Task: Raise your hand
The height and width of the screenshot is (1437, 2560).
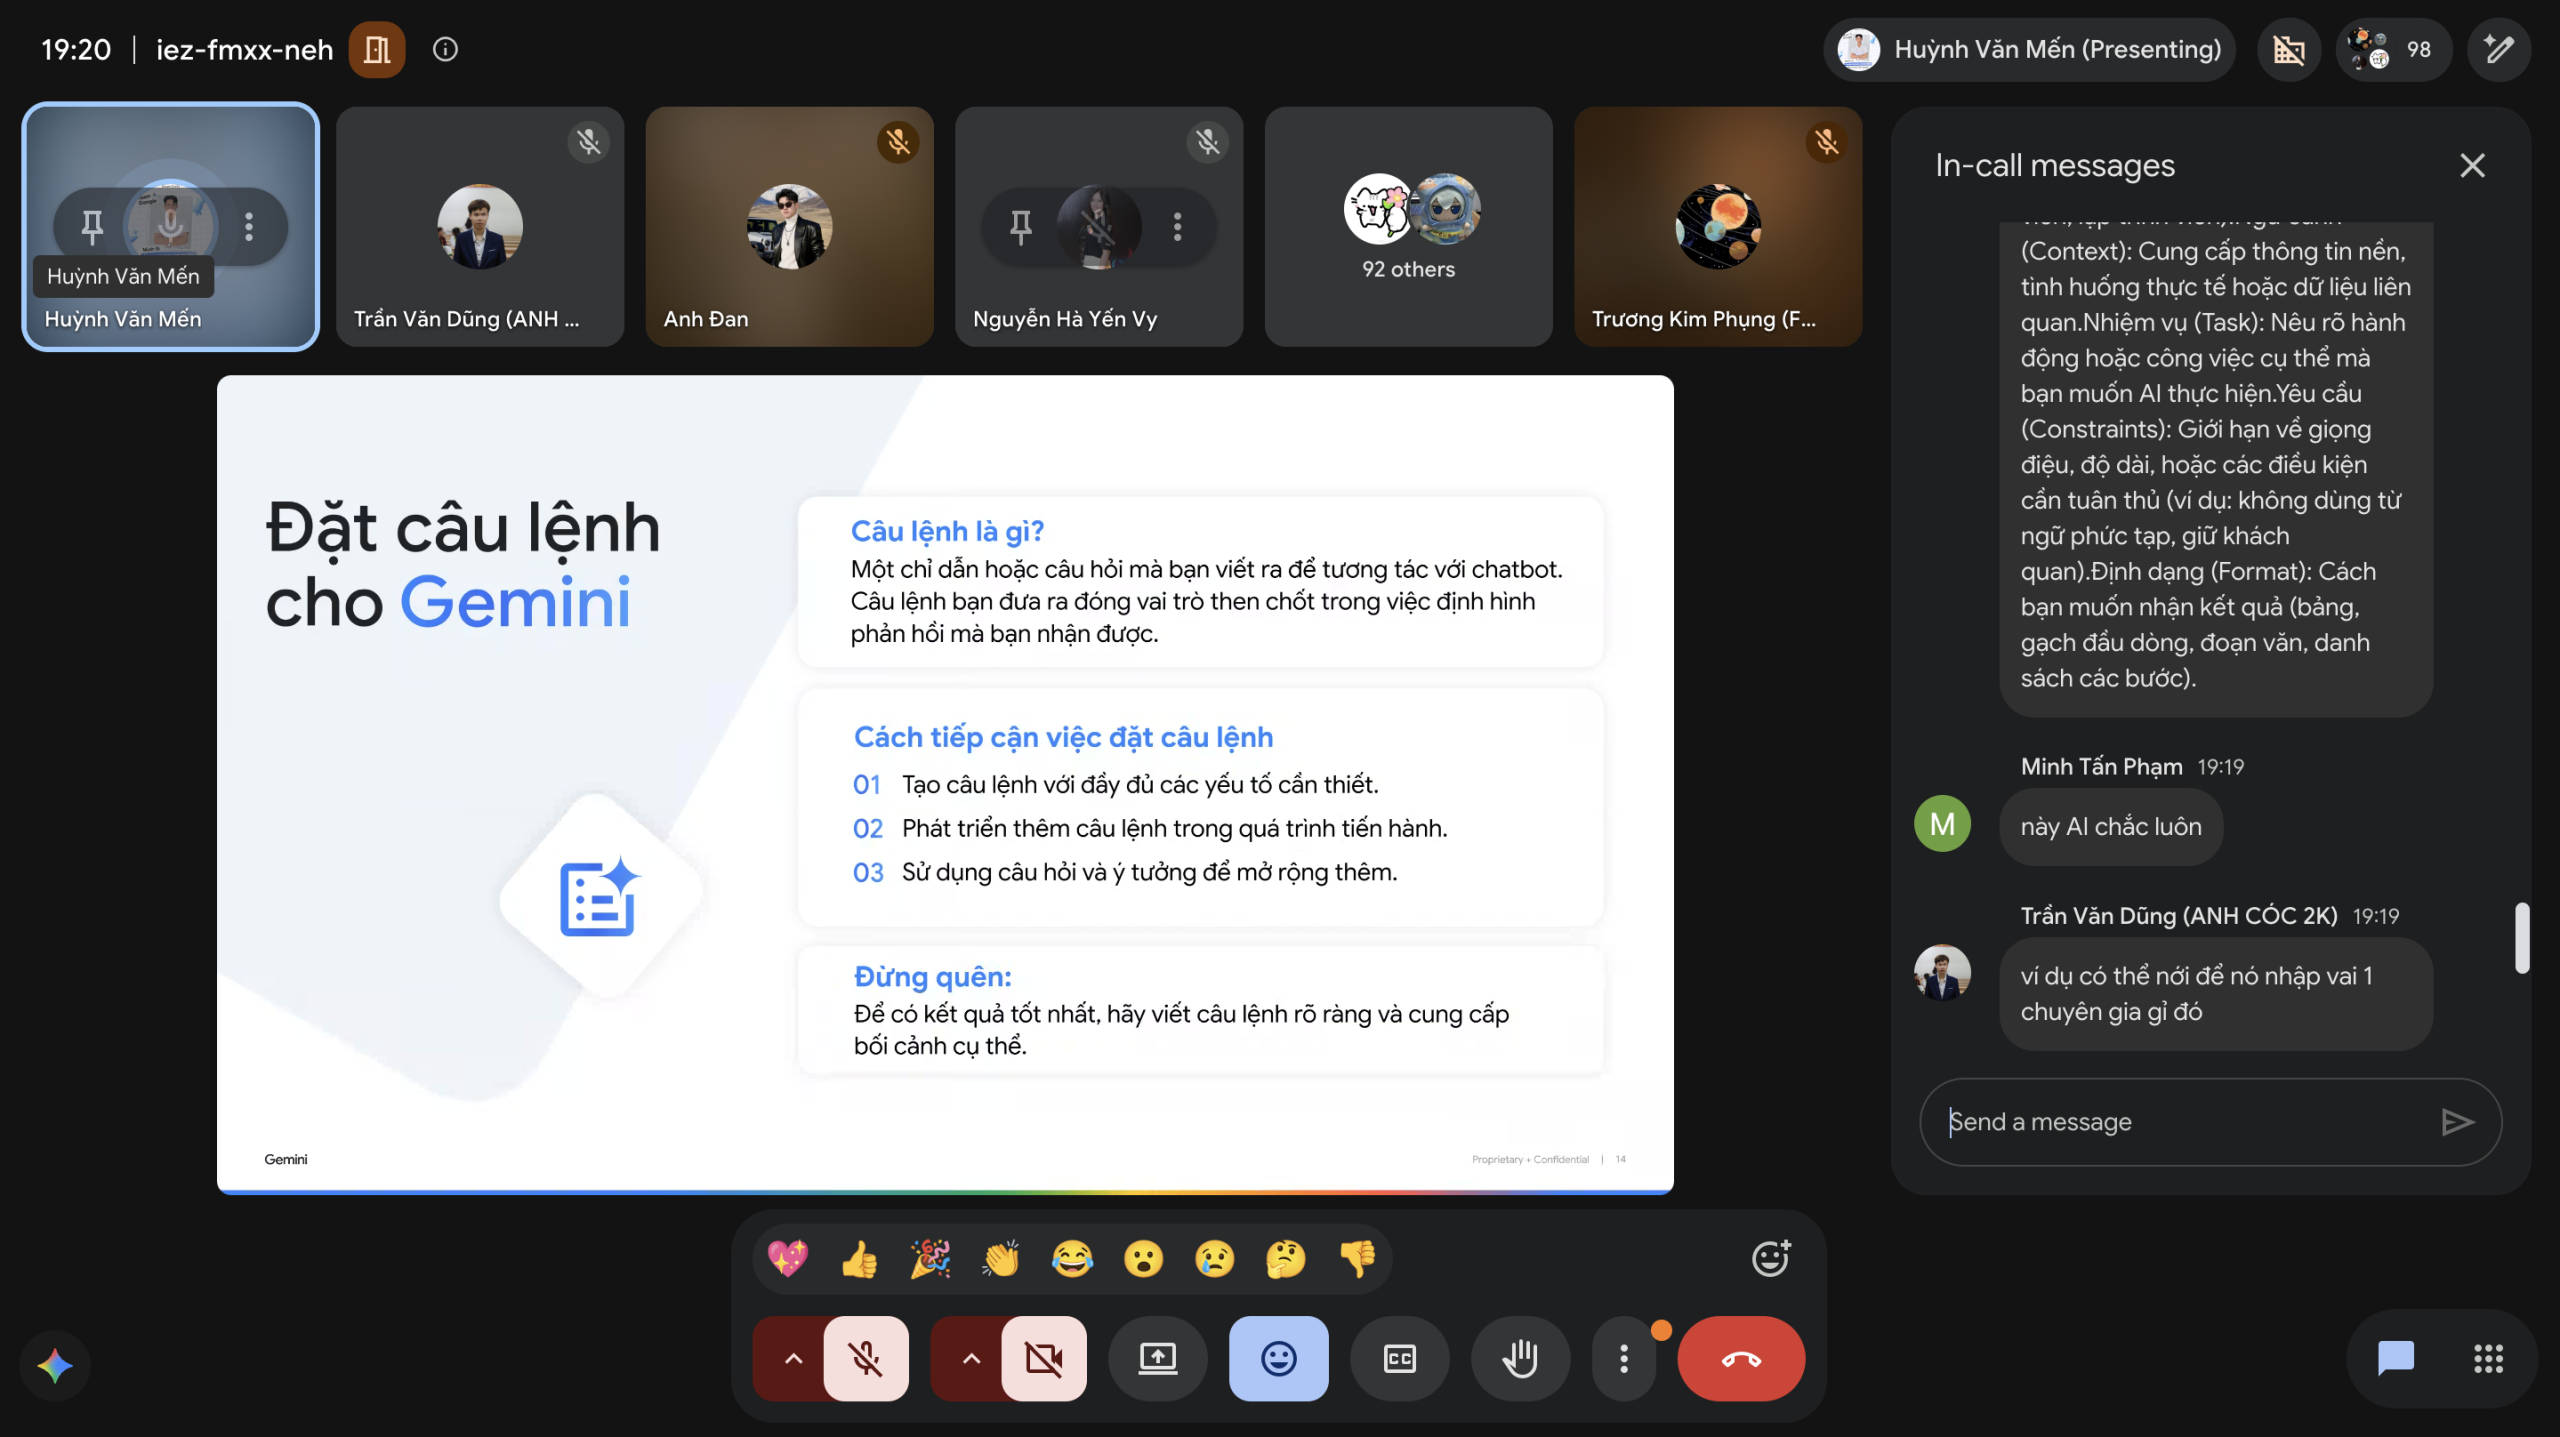Action: point(1520,1358)
